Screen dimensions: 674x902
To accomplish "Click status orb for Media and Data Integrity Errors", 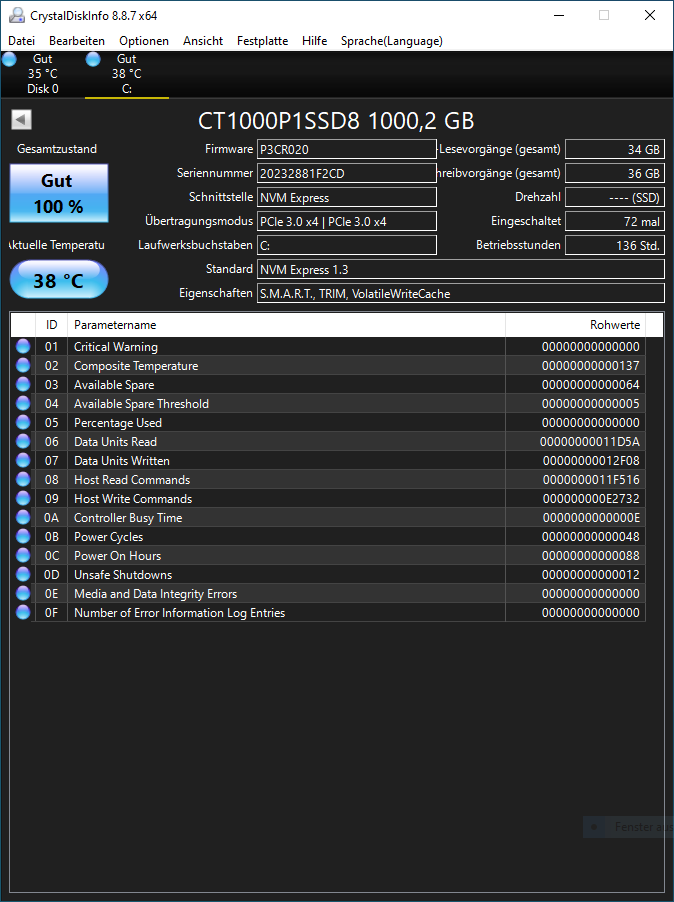I will (23, 593).
